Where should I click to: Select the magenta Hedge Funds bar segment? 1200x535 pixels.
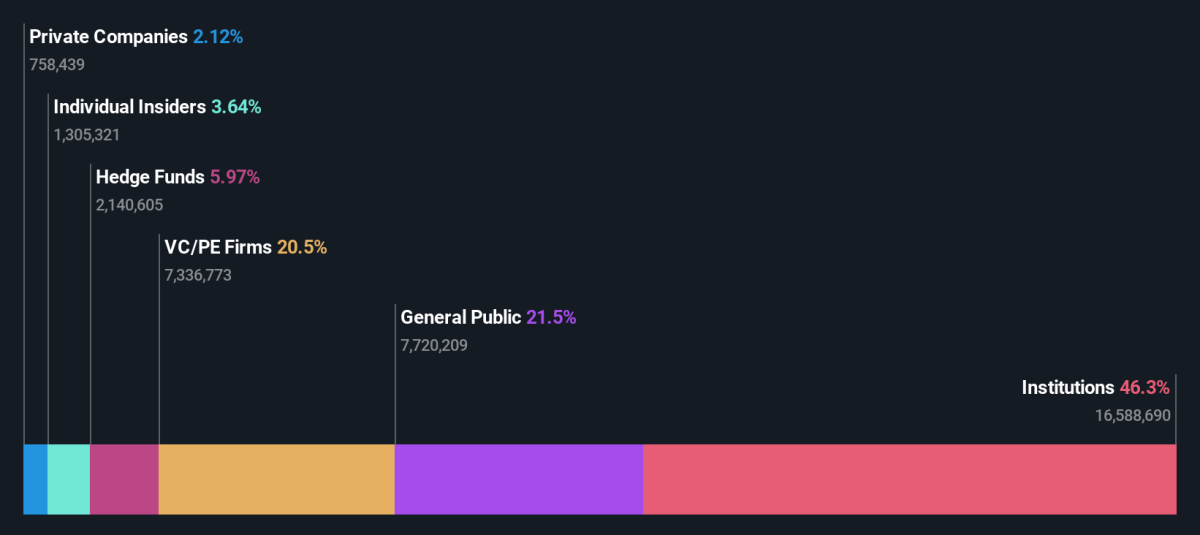pos(124,479)
